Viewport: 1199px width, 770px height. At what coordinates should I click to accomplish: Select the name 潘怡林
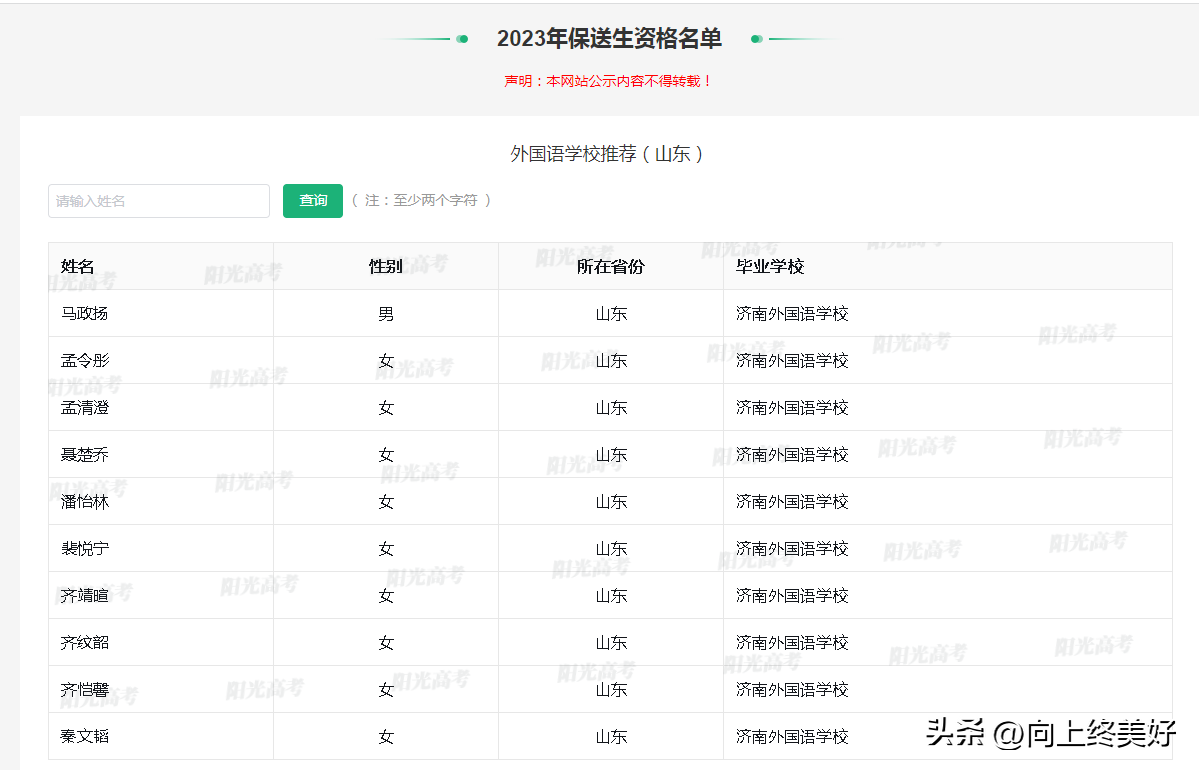(85, 502)
